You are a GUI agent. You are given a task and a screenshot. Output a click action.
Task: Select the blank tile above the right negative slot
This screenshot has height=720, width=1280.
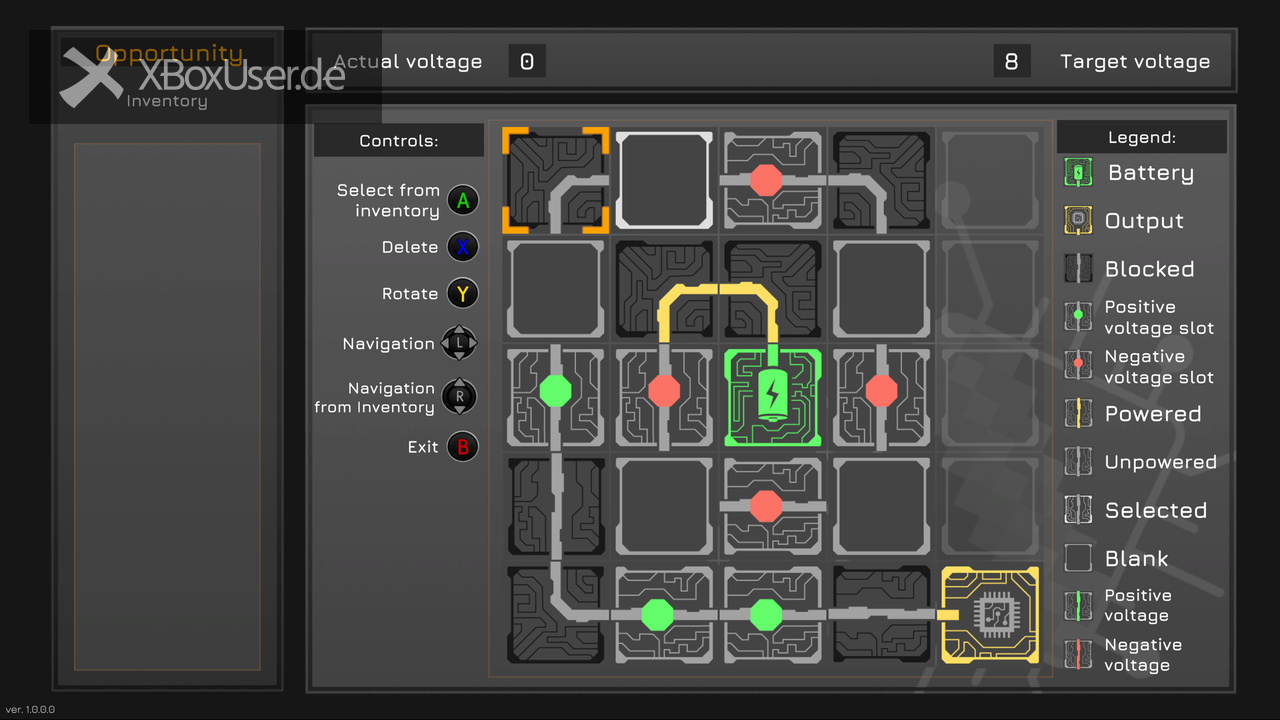881,288
